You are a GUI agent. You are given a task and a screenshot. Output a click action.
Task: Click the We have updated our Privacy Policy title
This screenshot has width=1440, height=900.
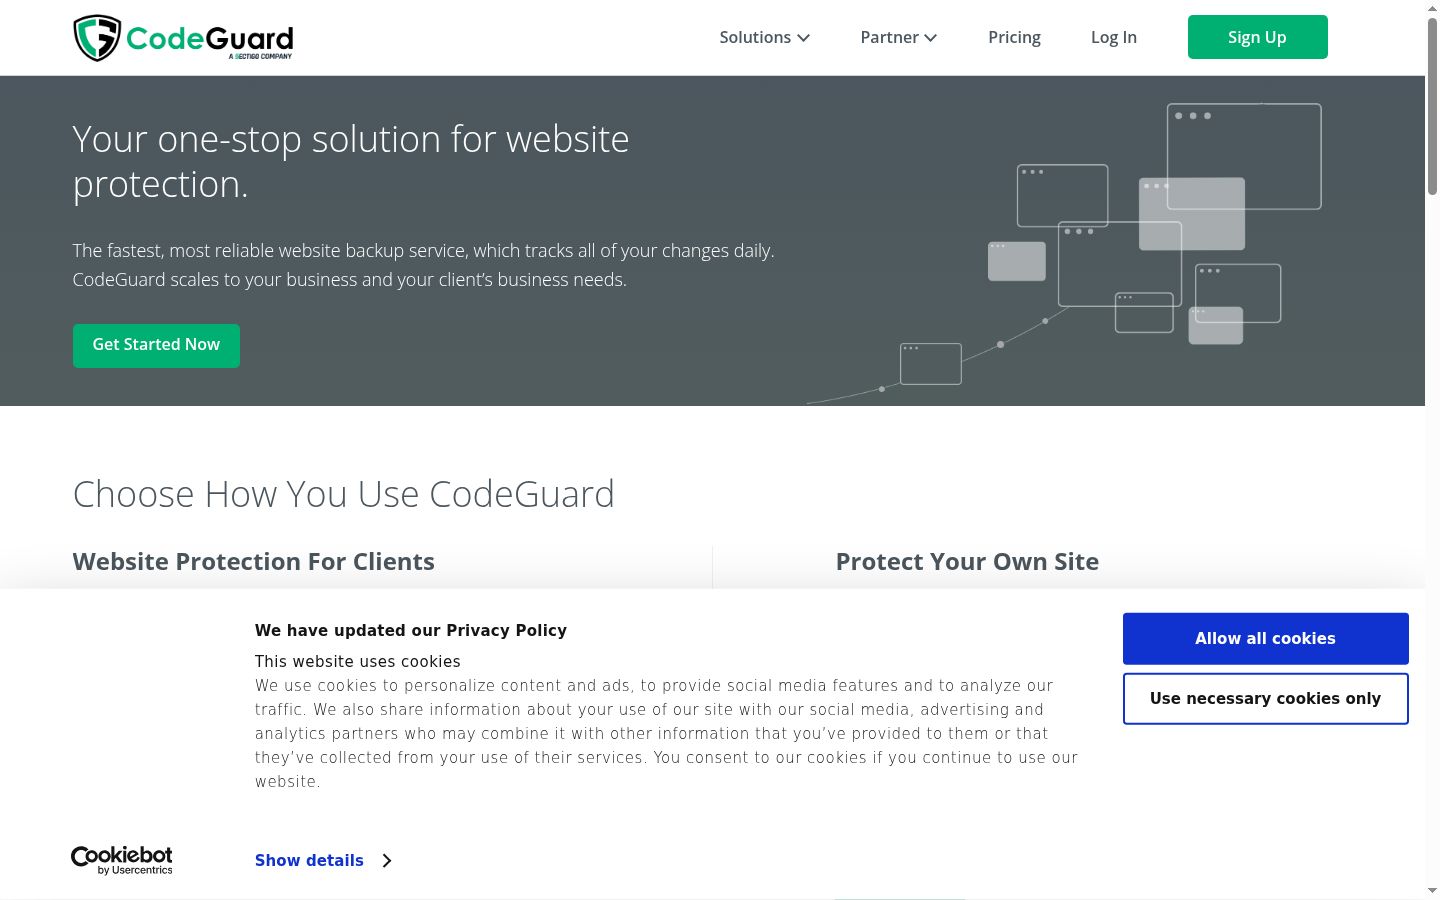pos(411,630)
